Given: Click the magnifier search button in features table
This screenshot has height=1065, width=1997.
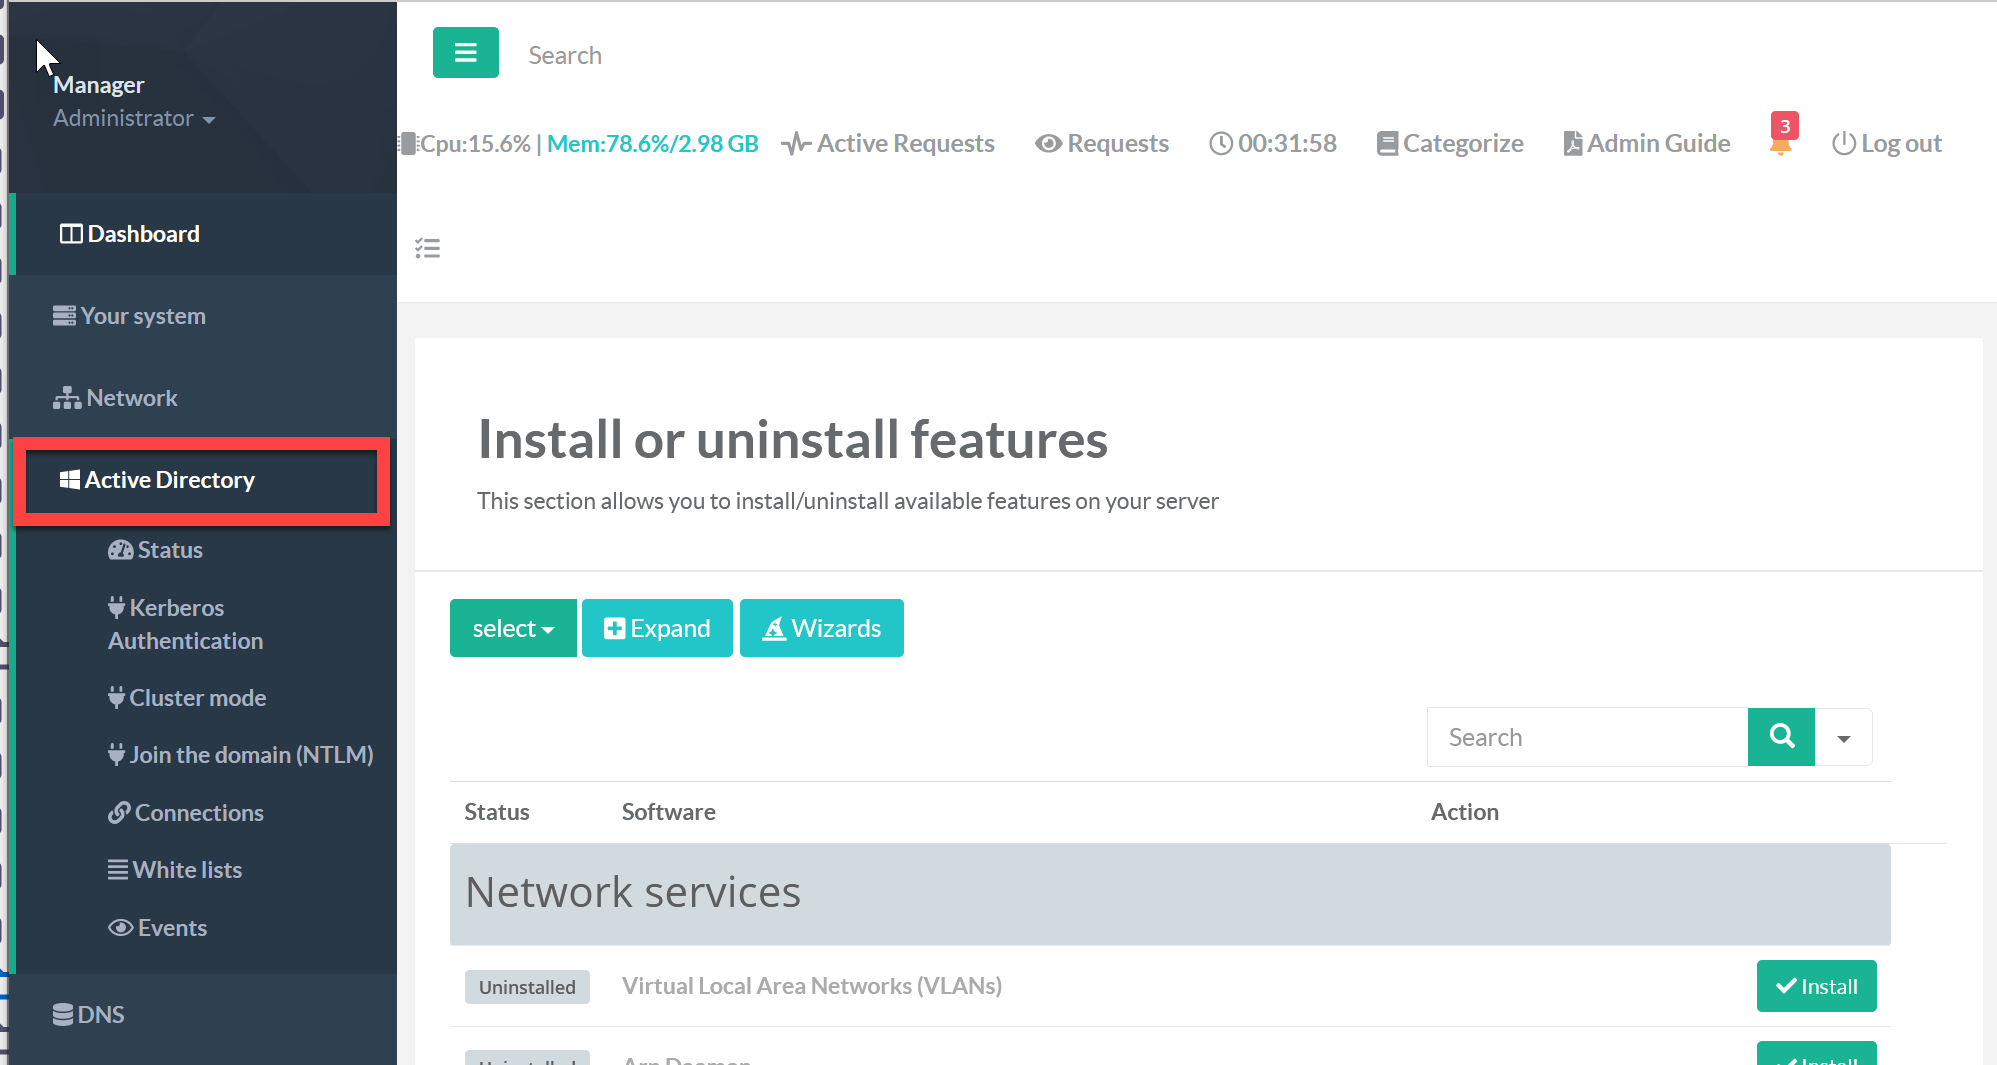Looking at the screenshot, I should click(x=1780, y=737).
